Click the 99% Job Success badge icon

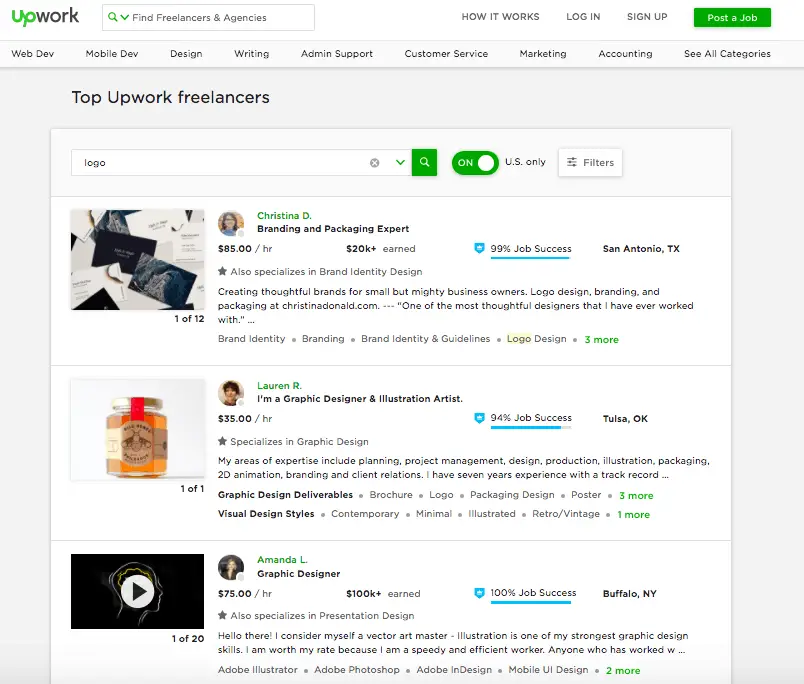coord(479,248)
